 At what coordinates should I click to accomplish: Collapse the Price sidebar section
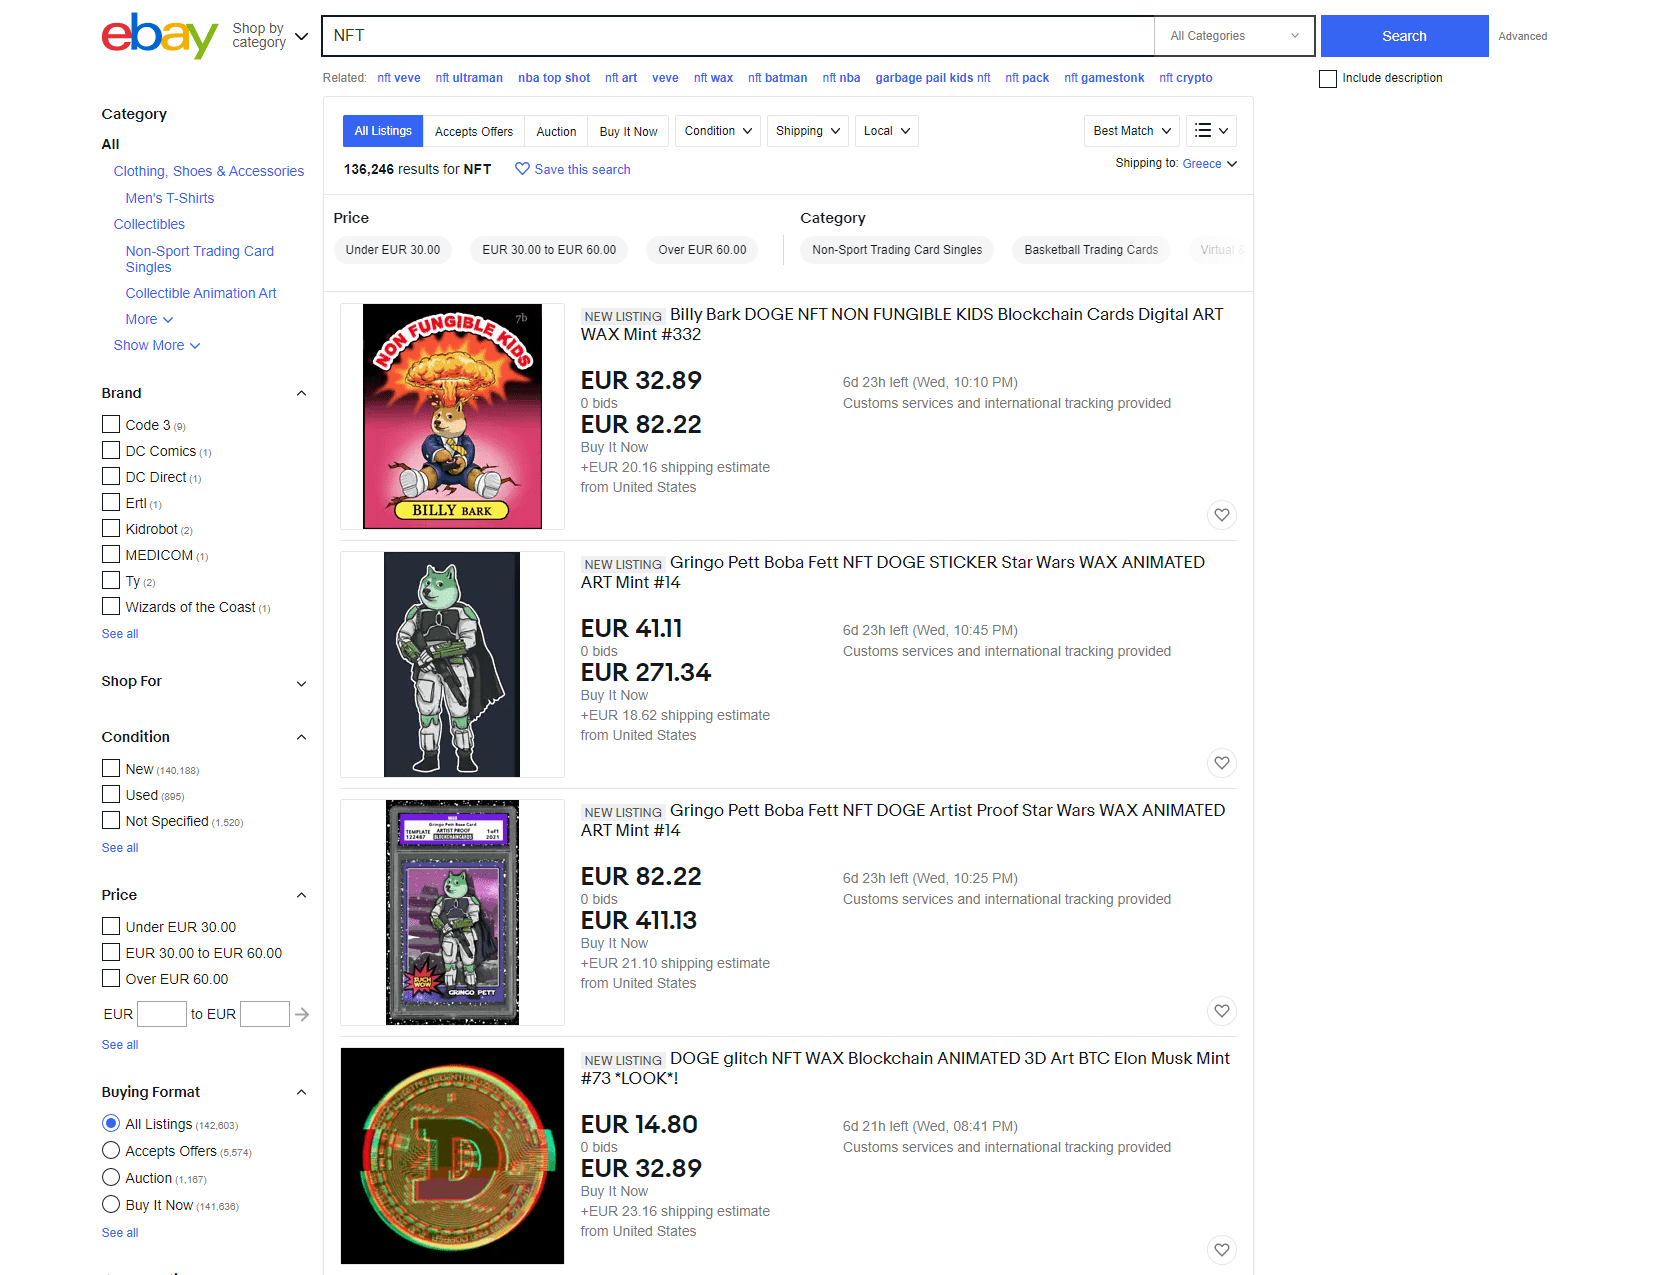(301, 895)
